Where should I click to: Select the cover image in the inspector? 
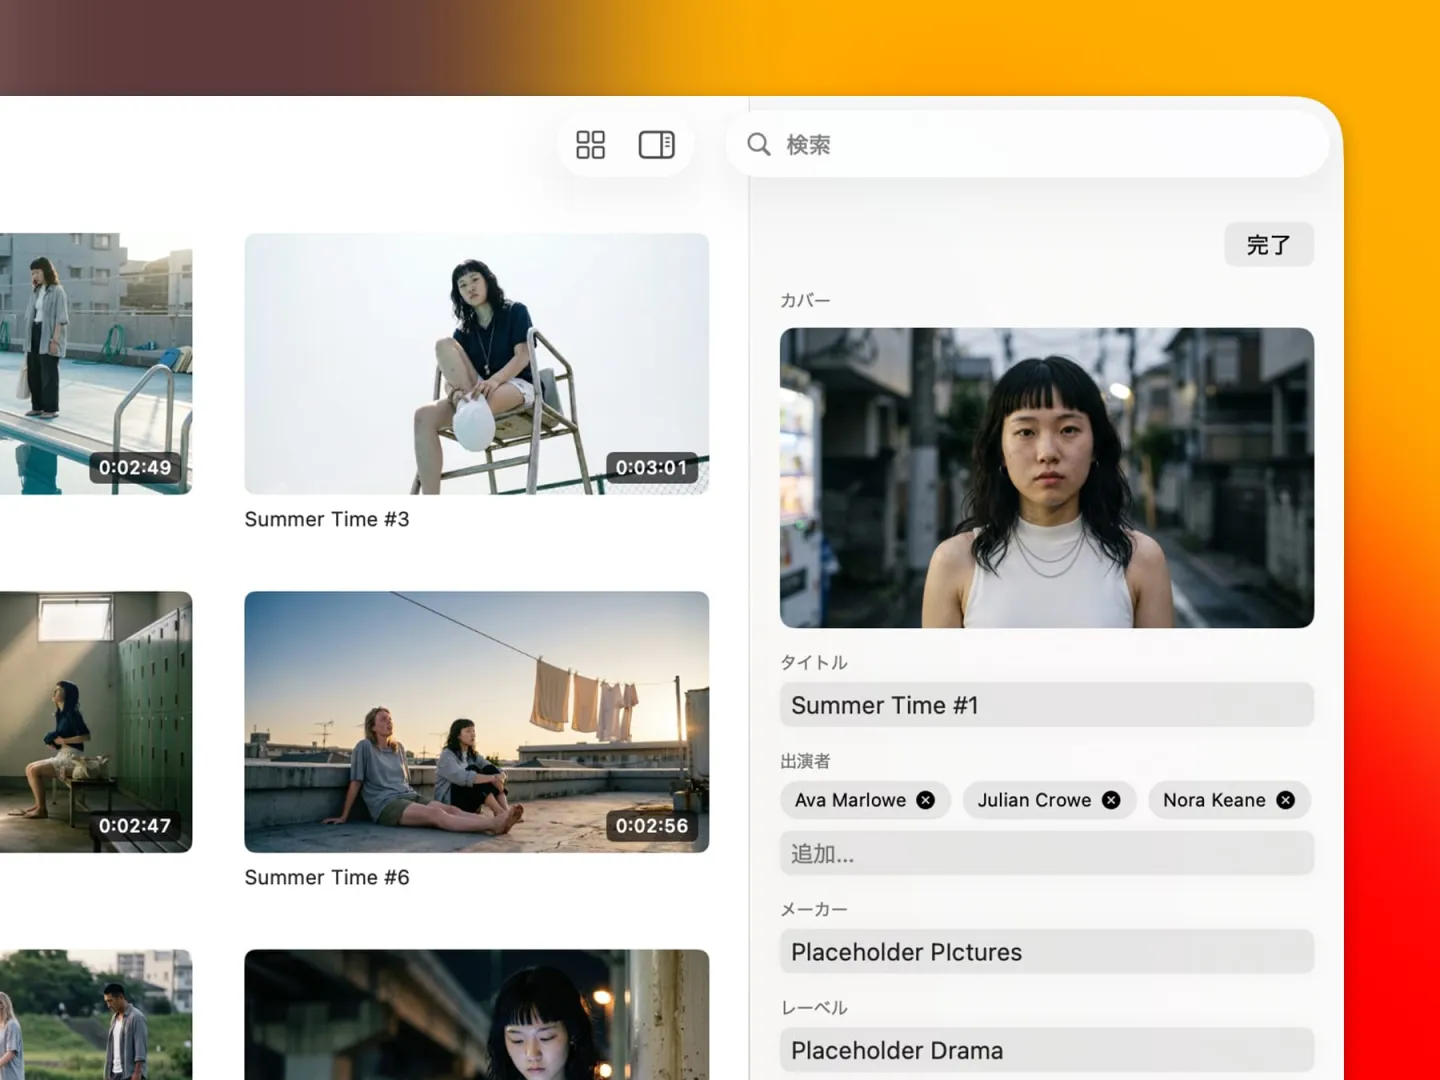1047,478
